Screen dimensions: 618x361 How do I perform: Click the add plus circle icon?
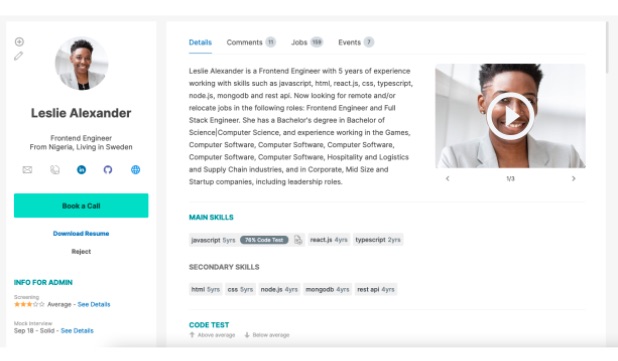(19, 42)
